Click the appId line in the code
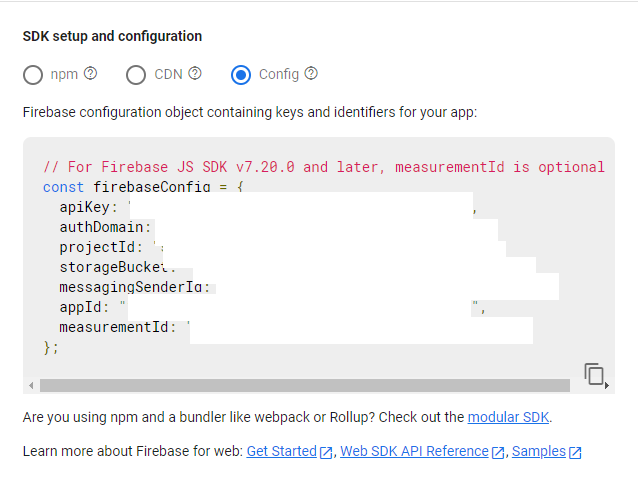Viewport: 638px width, 480px height. pos(84,307)
